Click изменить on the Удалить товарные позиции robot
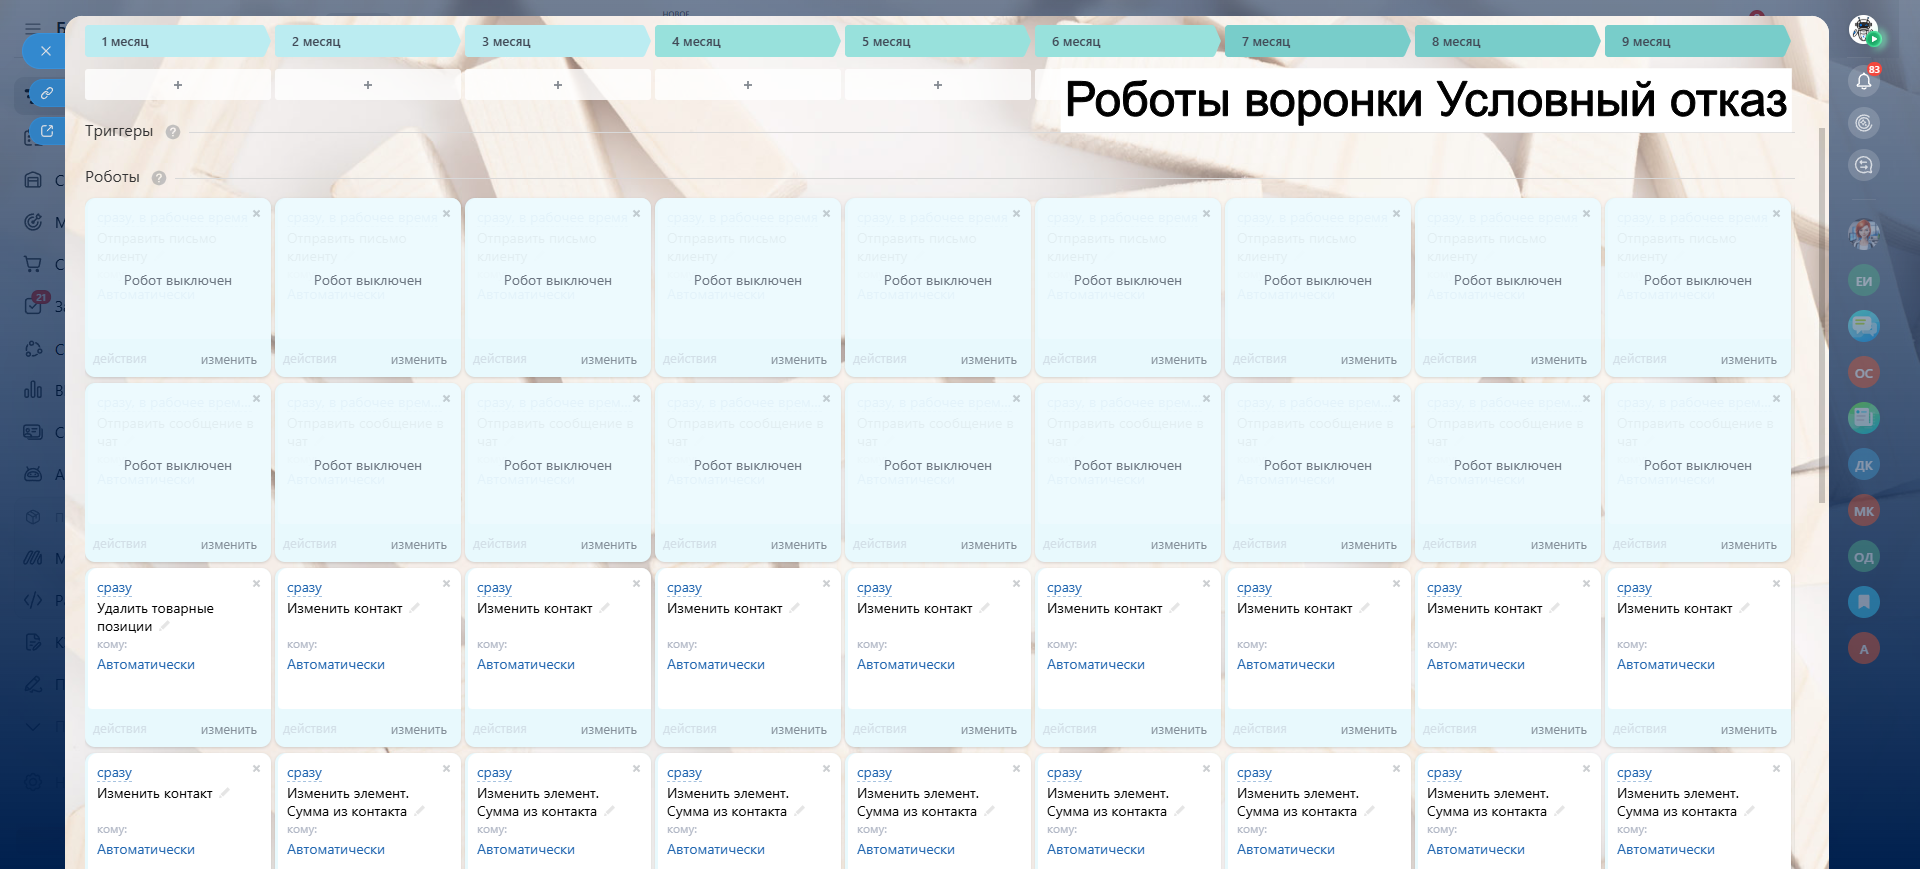1920x869 pixels. pyautogui.click(x=229, y=730)
